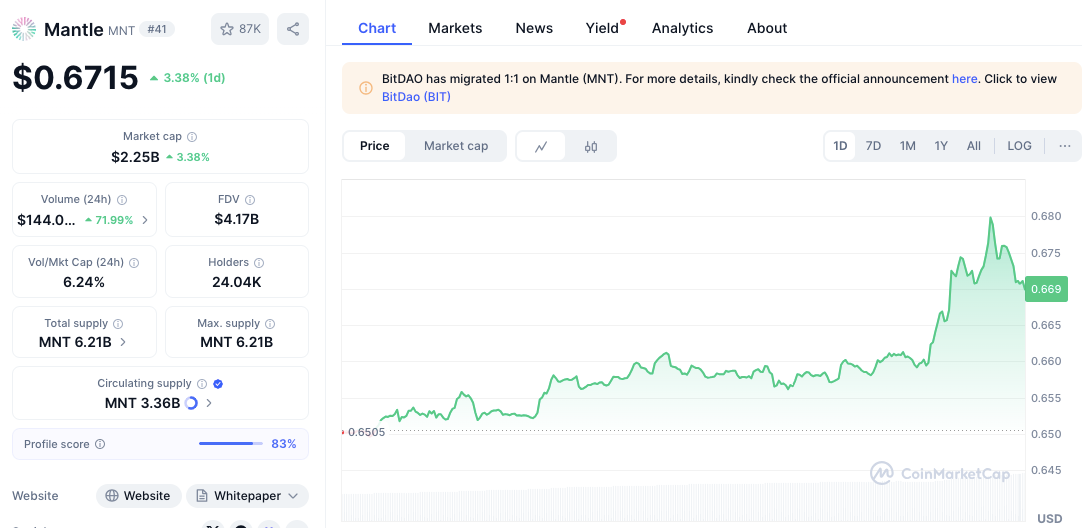Viewport: 1082px width, 528px height.
Task: Open the Website link button
Action: tap(139, 496)
